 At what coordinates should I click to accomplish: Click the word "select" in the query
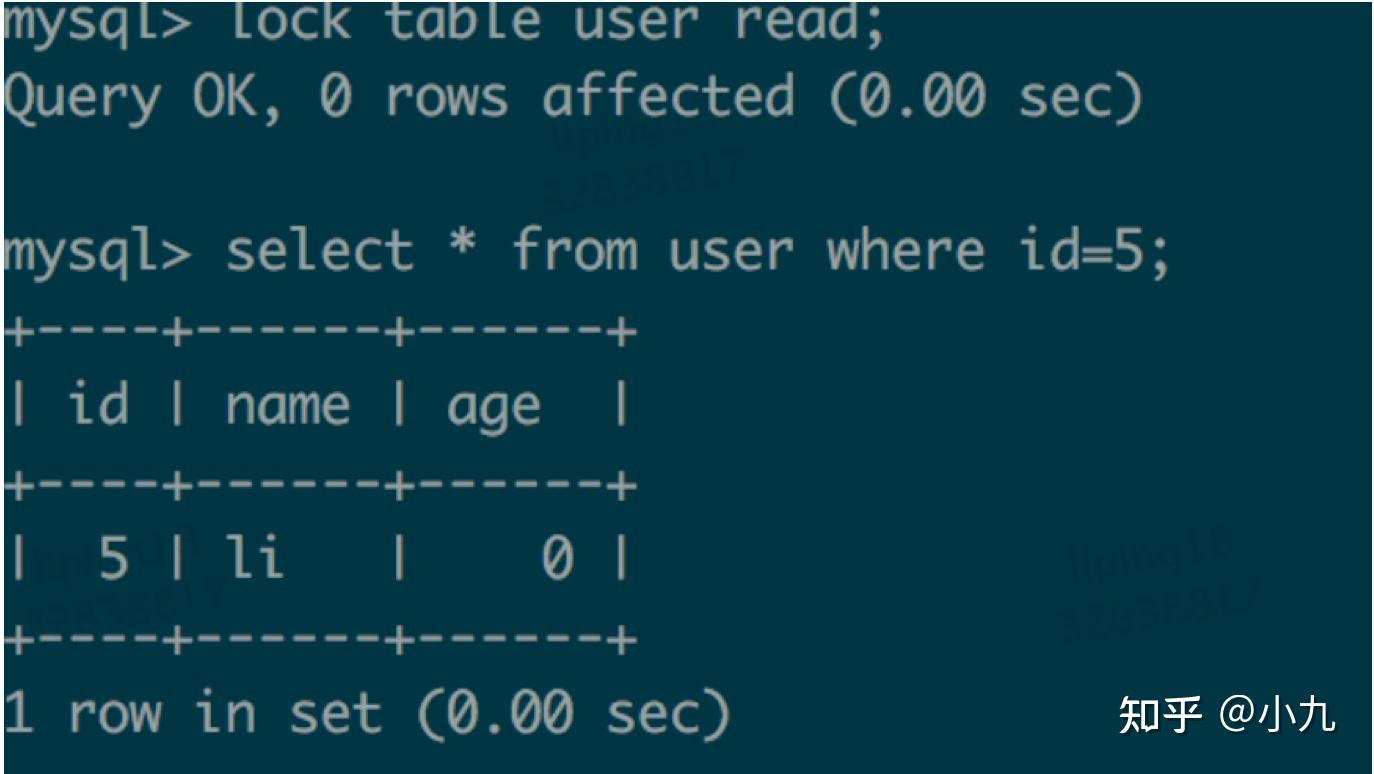(x=318, y=251)
